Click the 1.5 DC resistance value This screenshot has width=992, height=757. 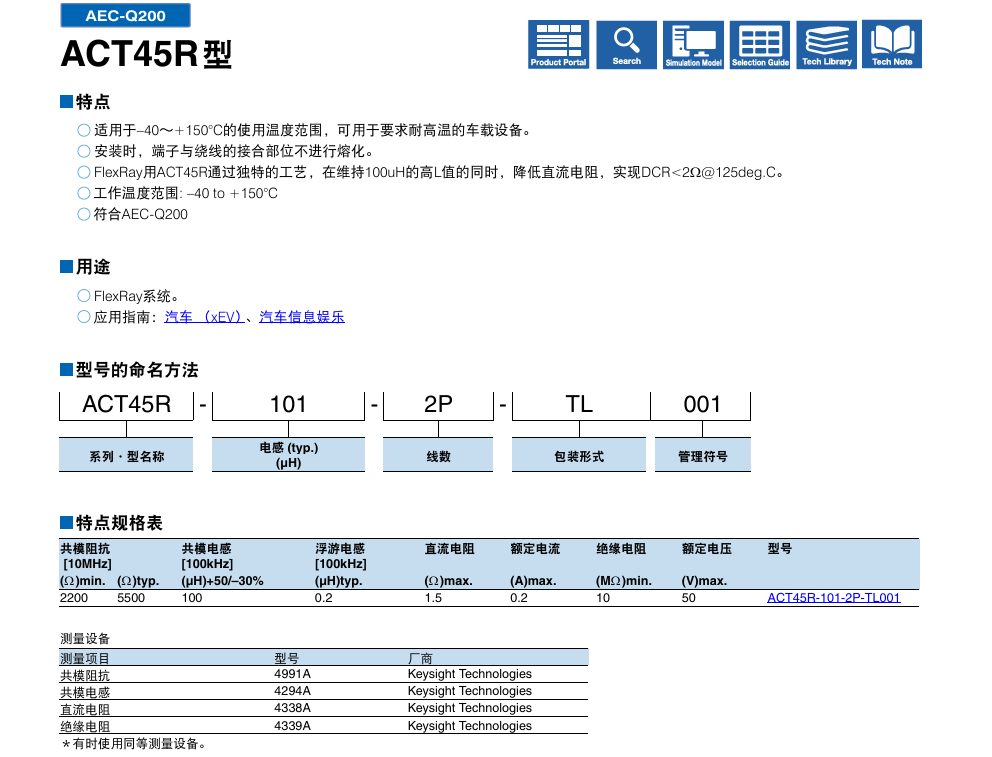[x=433, y=598]
